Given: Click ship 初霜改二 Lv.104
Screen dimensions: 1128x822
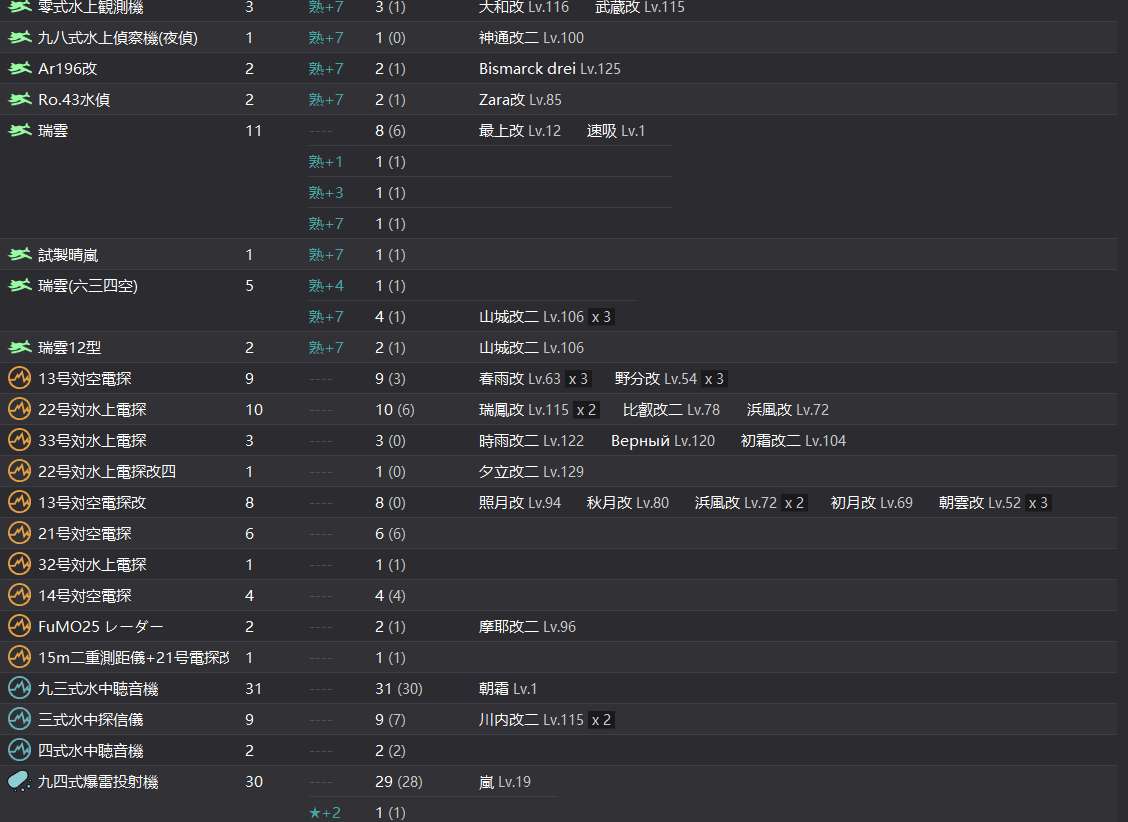Looking at the screenshot, I should coord(793,440).
